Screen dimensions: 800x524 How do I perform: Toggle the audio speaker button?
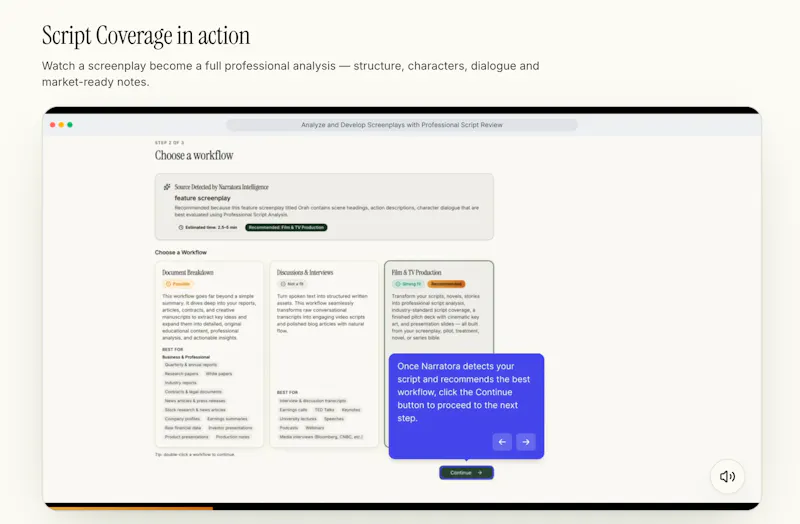(727, 476)
